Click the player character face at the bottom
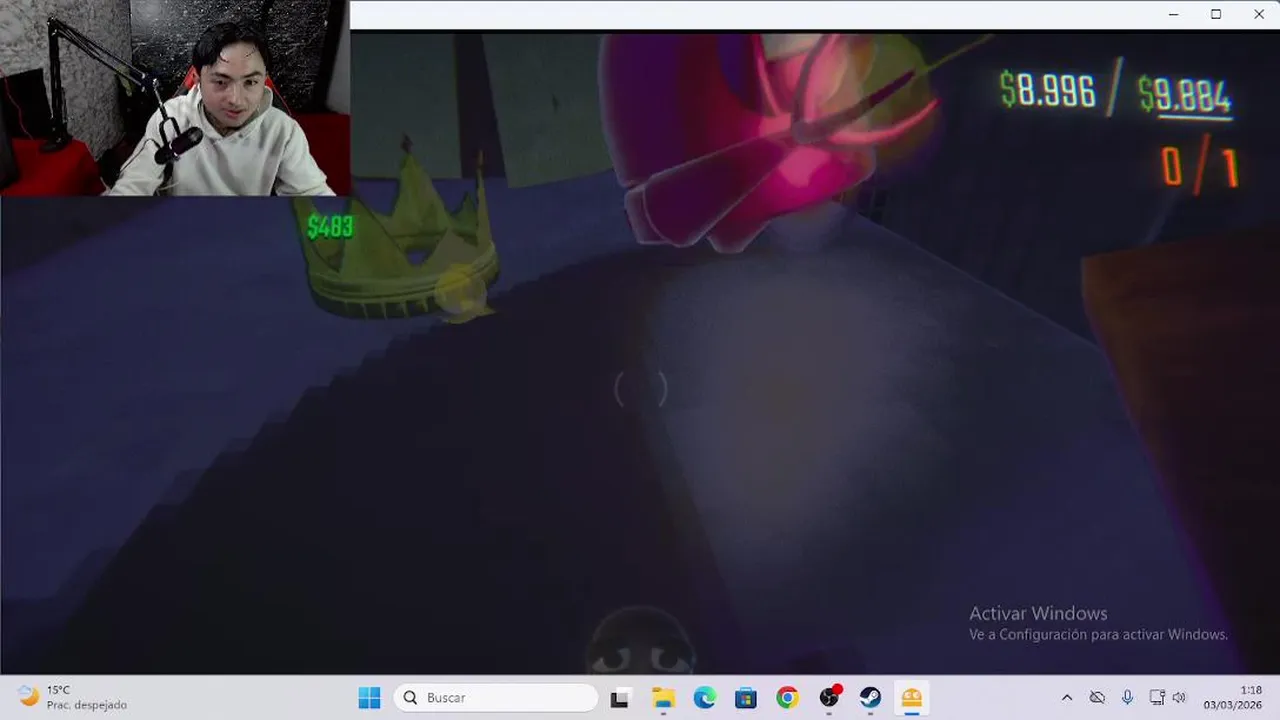This screenshot has width=1280, height=720. [x=640, y=641]
